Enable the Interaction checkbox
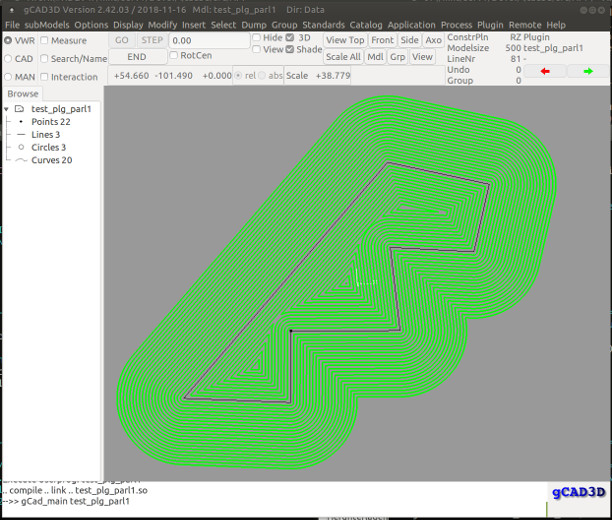 click(x=44, y=77)
